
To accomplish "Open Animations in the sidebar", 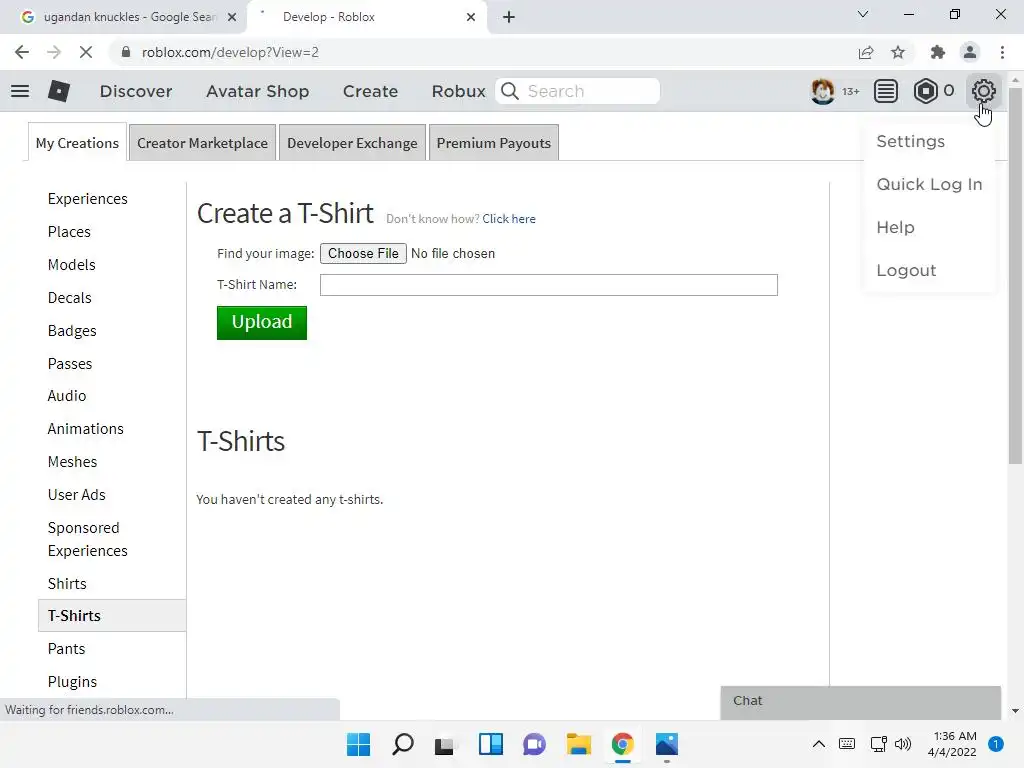I will click(x=86, y=428).
